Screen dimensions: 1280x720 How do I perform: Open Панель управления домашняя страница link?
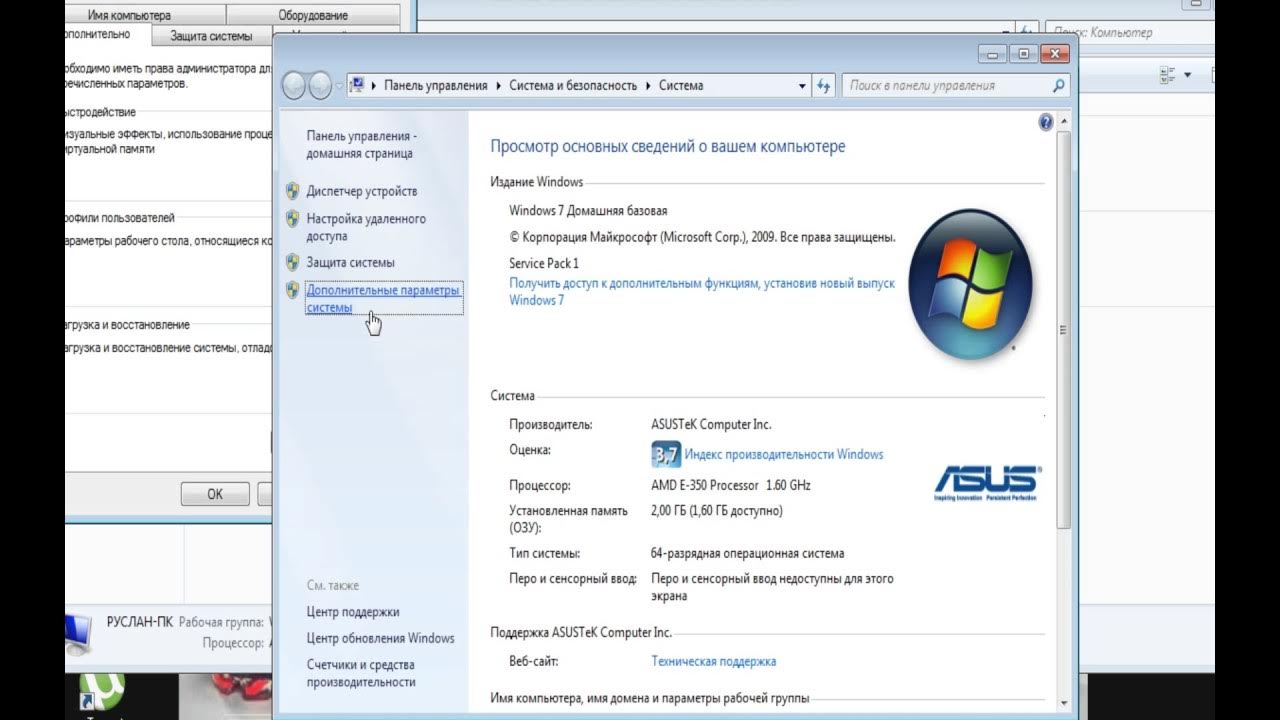point(360,145)
